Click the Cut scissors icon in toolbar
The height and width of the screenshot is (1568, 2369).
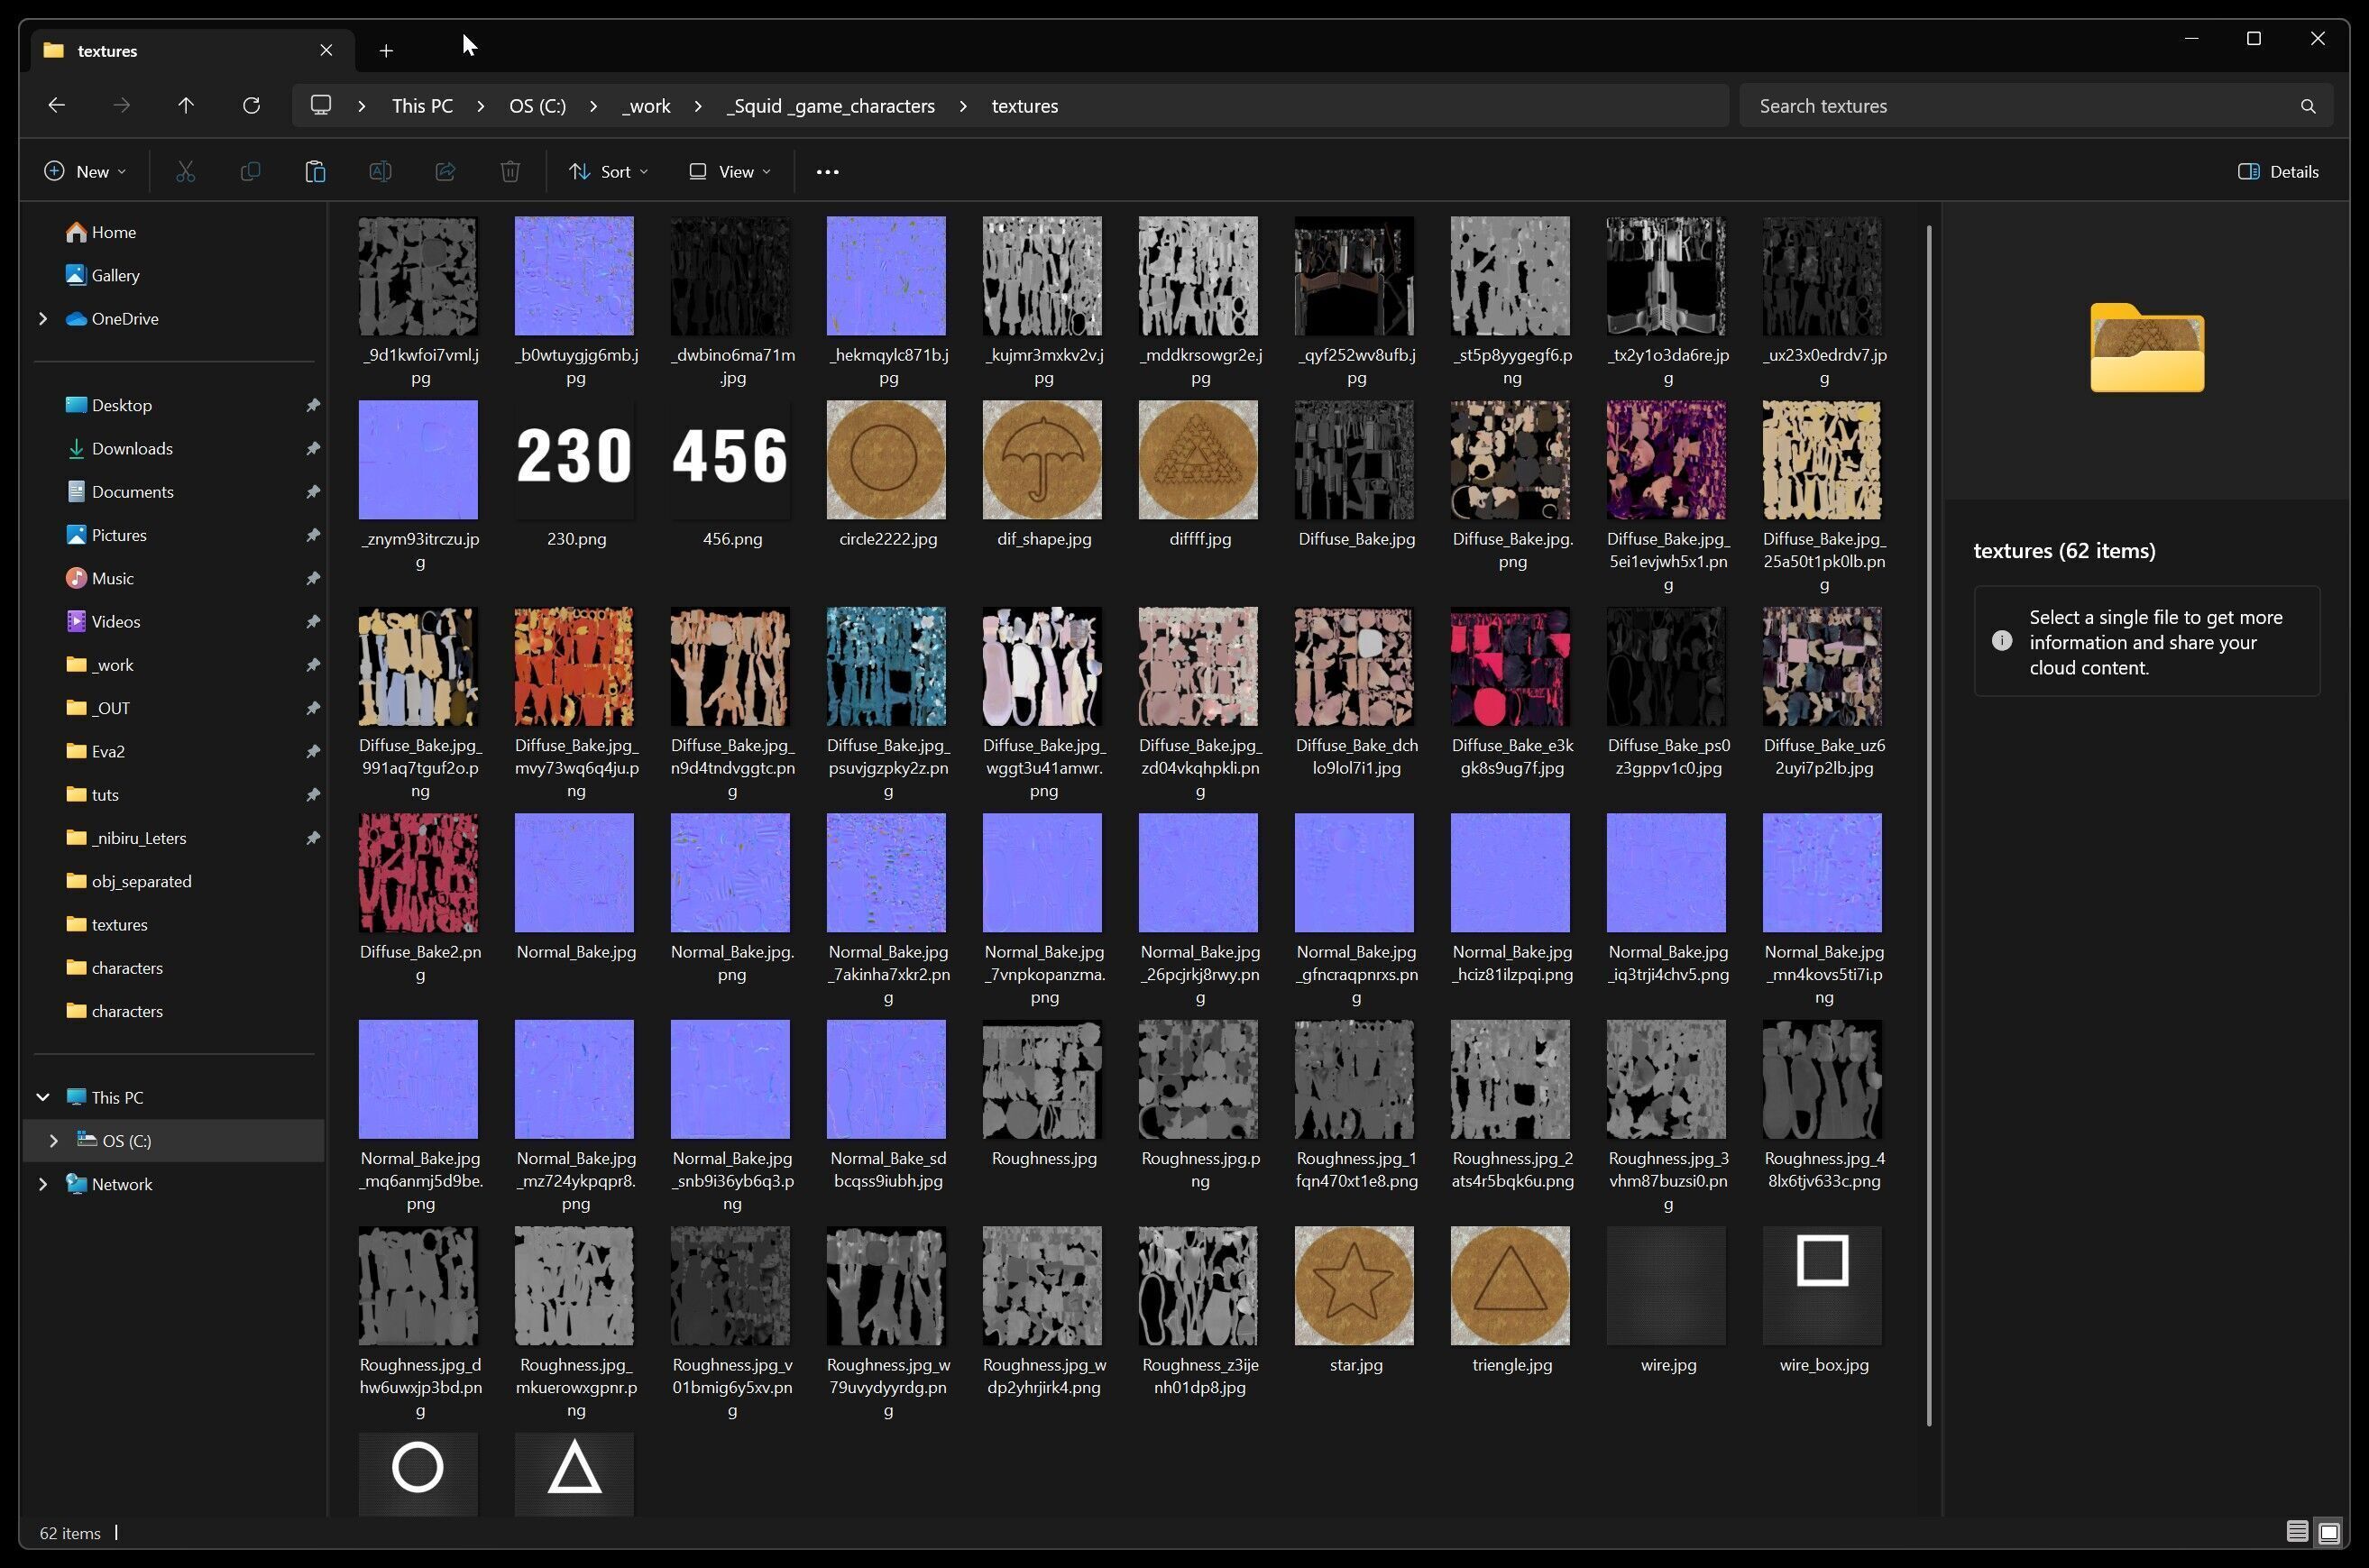point(185,172)
